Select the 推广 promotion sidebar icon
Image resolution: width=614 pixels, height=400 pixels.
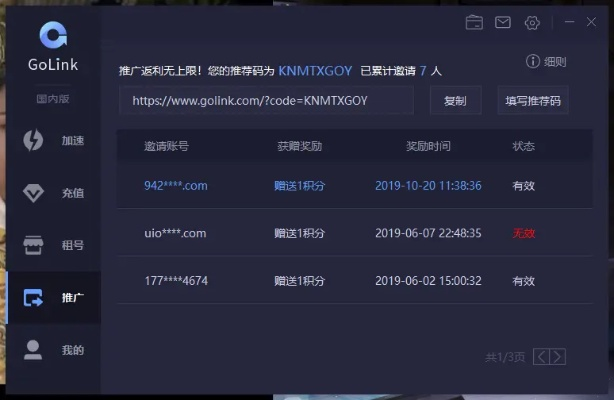pos(34,298)
